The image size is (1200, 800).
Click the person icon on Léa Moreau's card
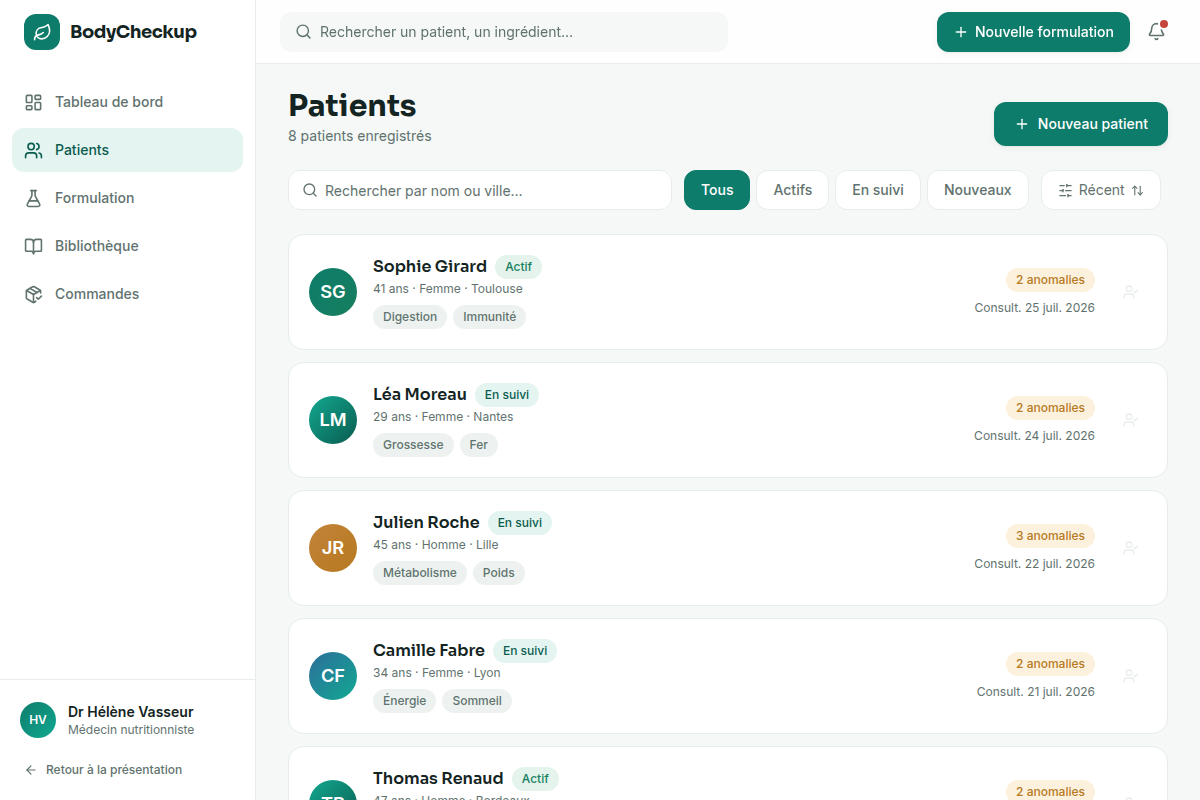pos(1131,420)
